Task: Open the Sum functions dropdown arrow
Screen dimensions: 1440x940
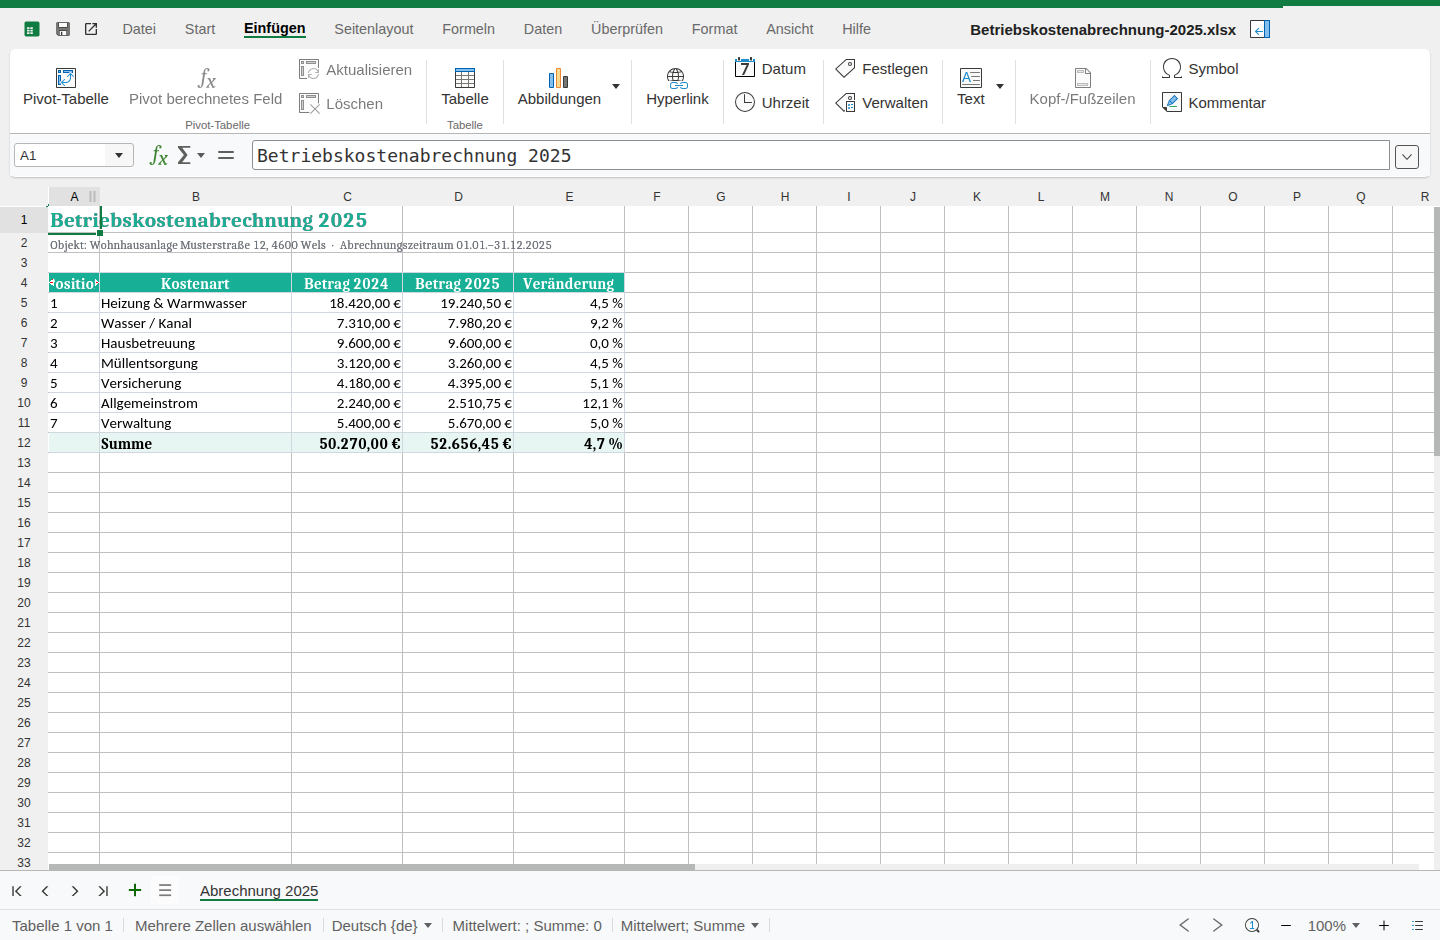Action: (201, 155)
